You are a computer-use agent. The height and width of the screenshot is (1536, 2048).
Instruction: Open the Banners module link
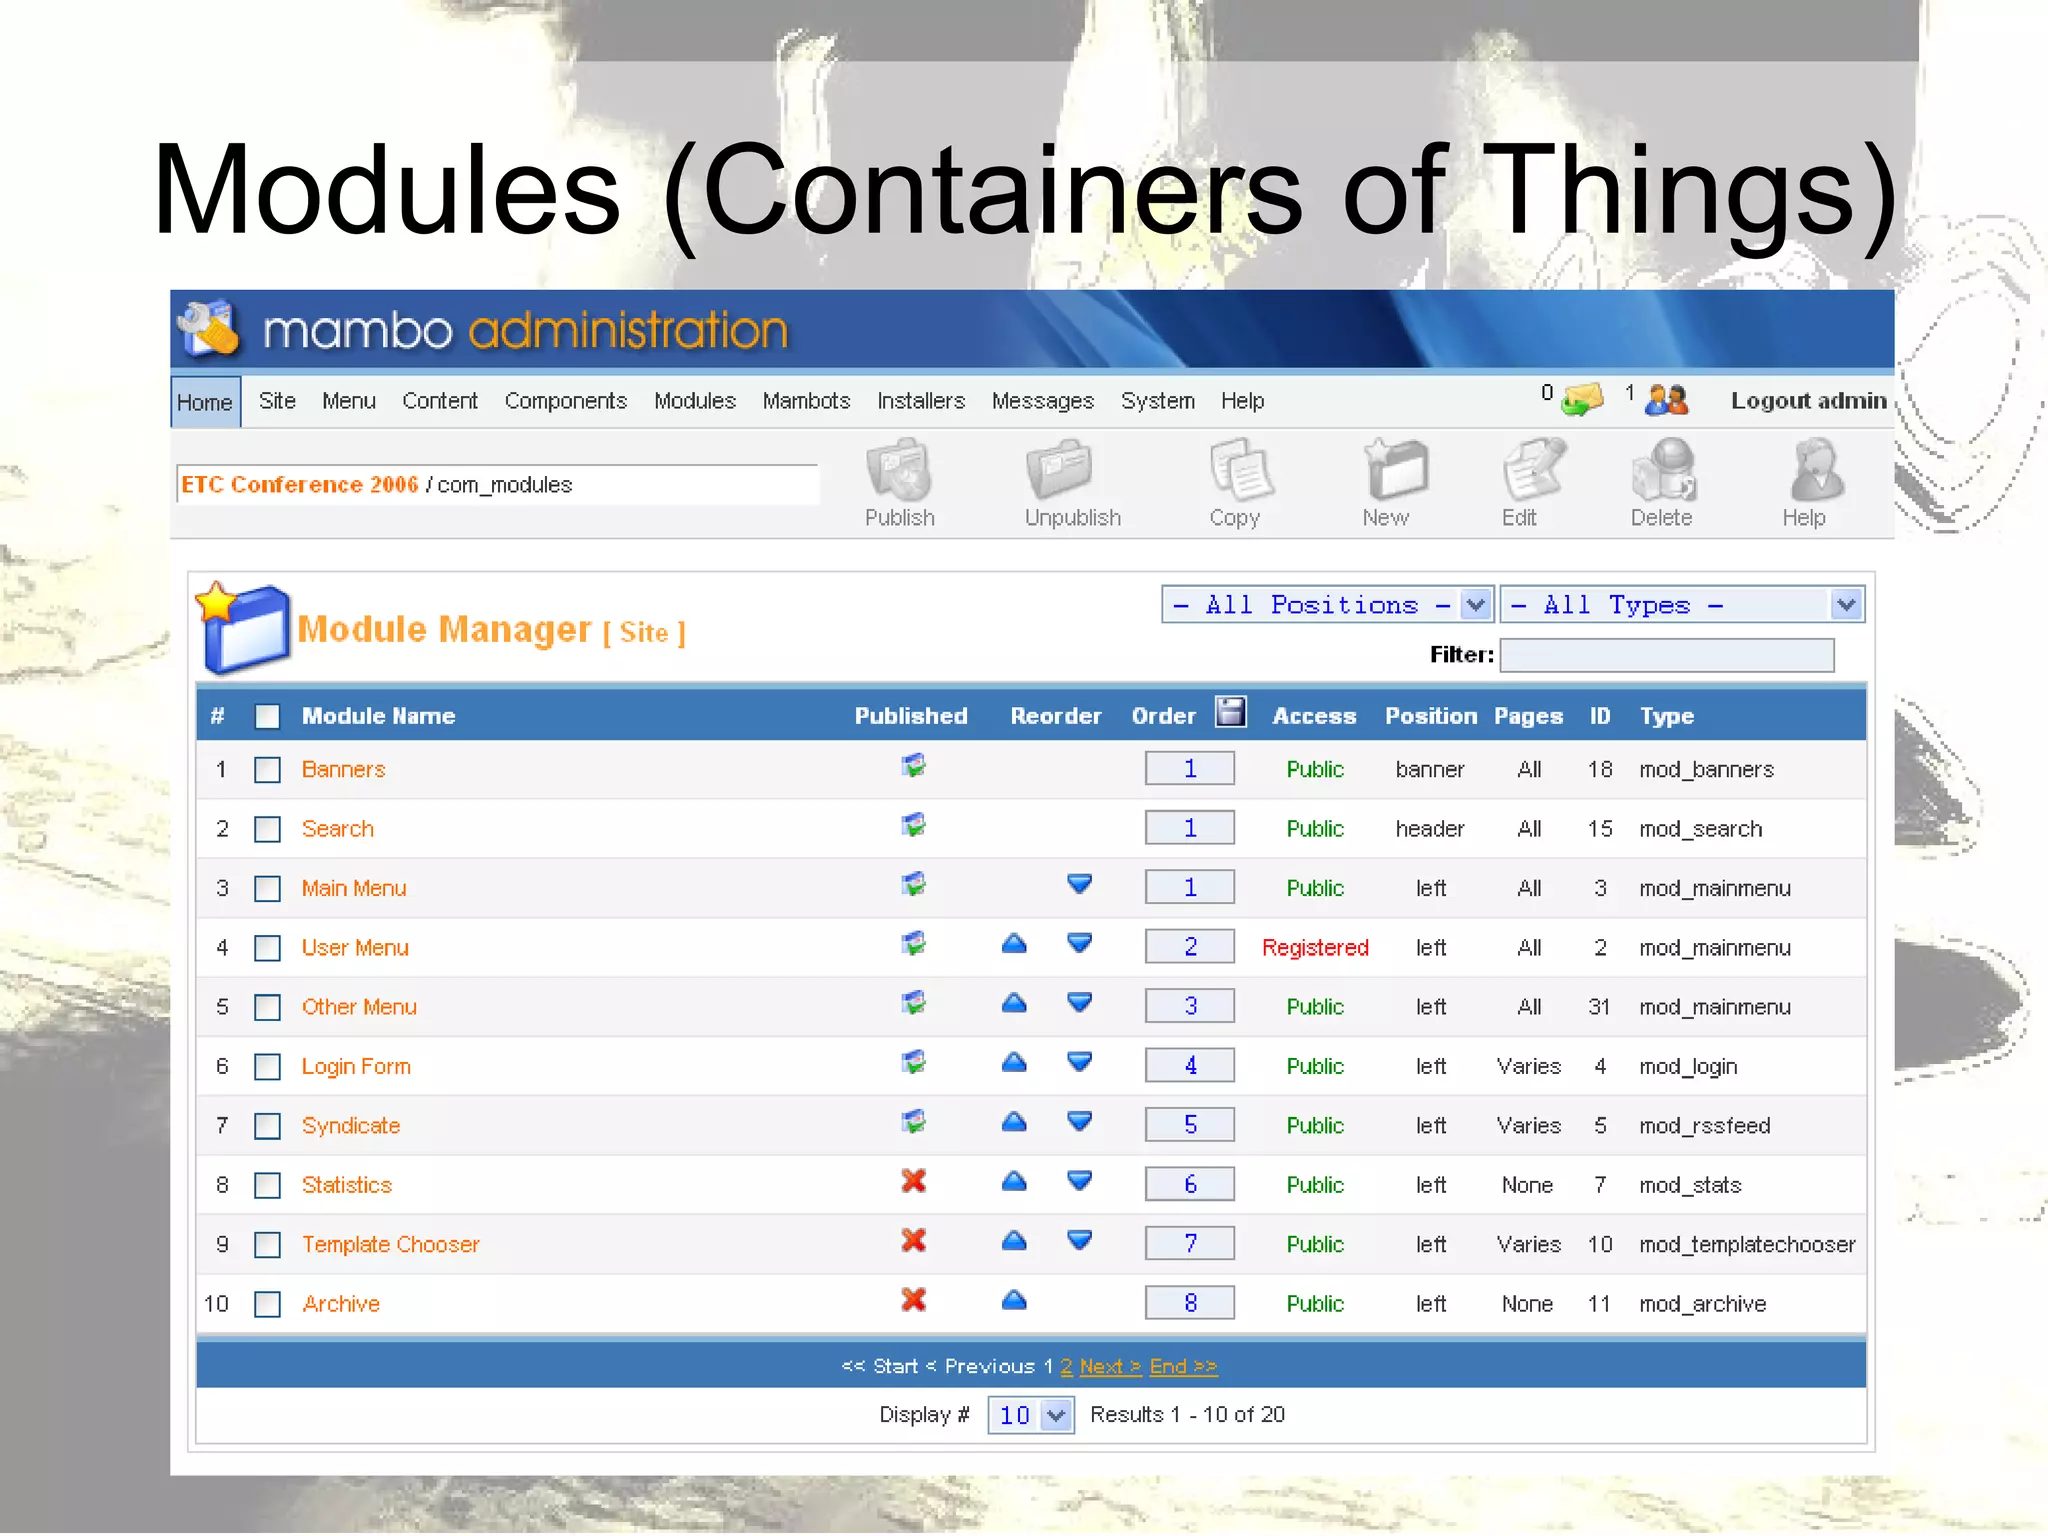[x=343, y=770]
